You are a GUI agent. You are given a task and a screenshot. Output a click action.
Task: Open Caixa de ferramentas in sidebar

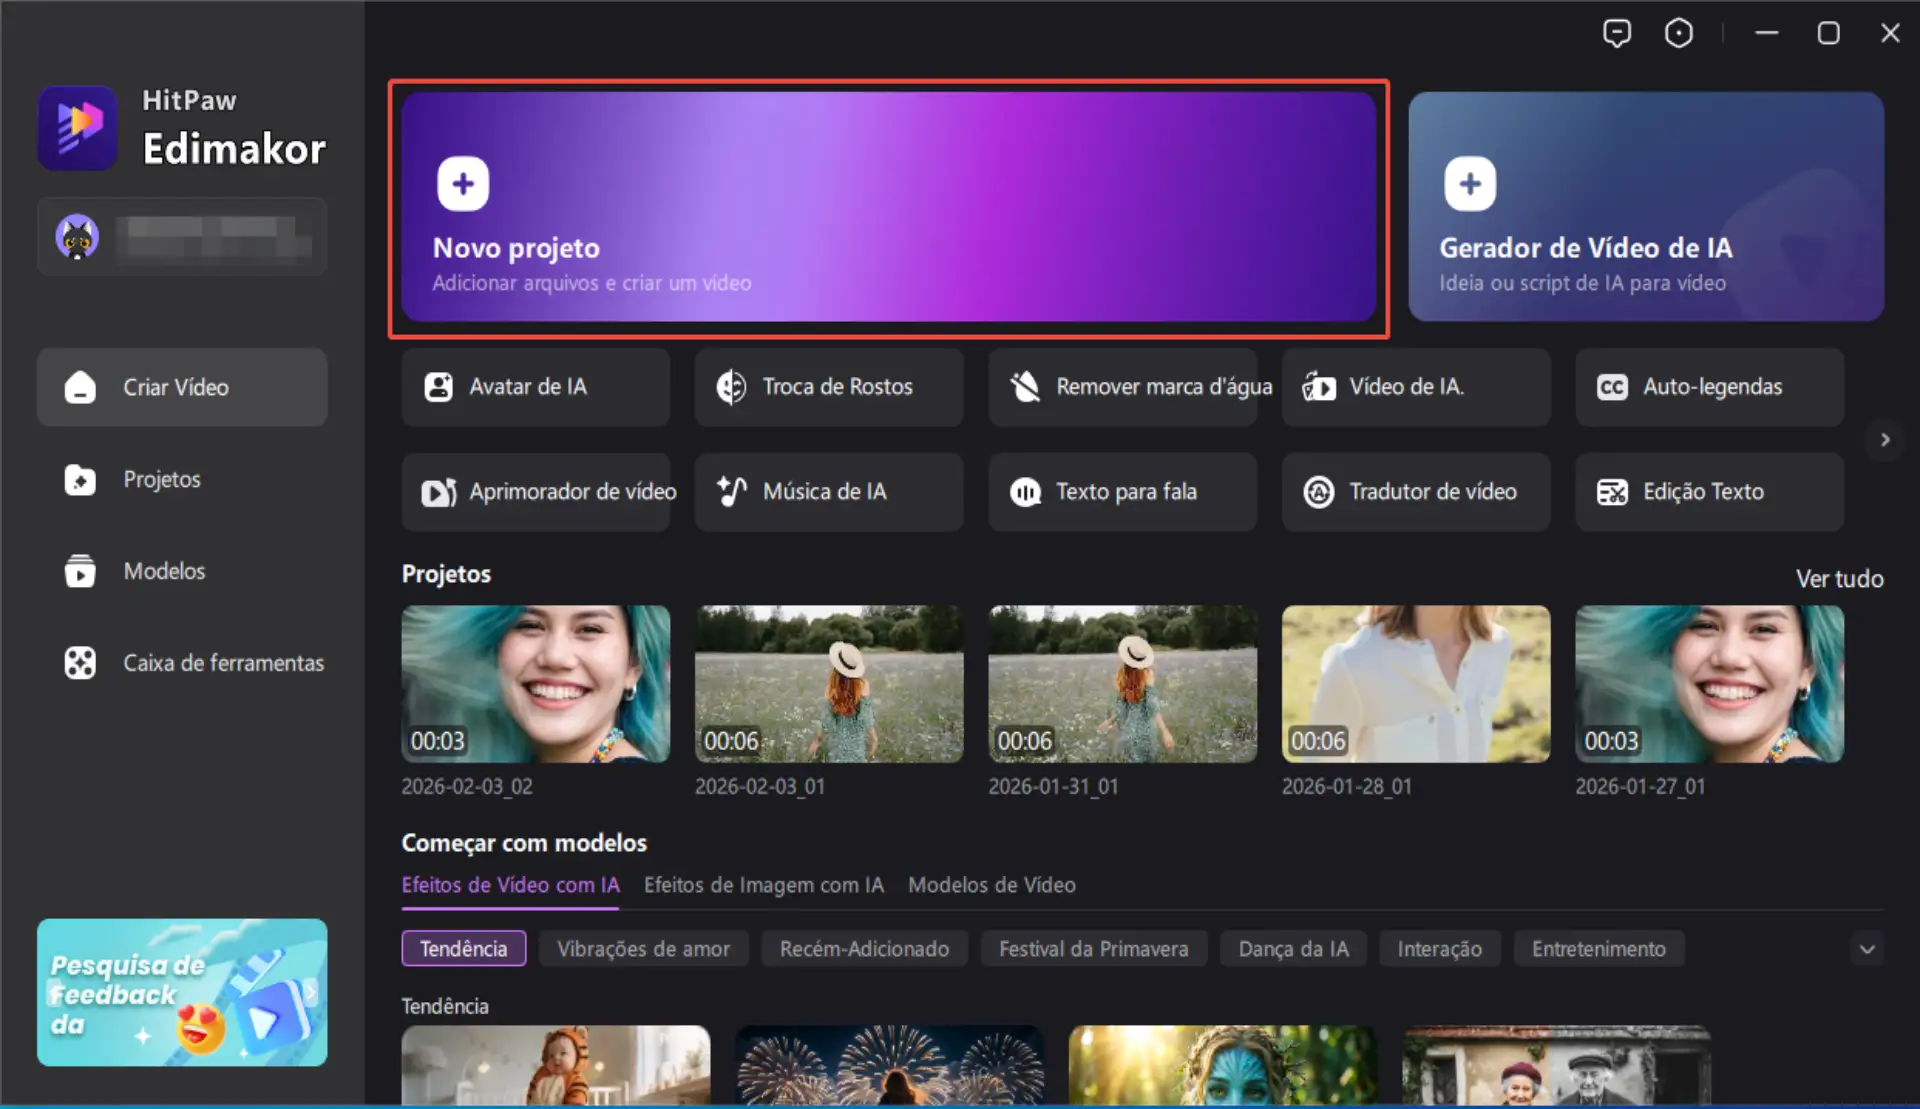click(x=222, y=663)
